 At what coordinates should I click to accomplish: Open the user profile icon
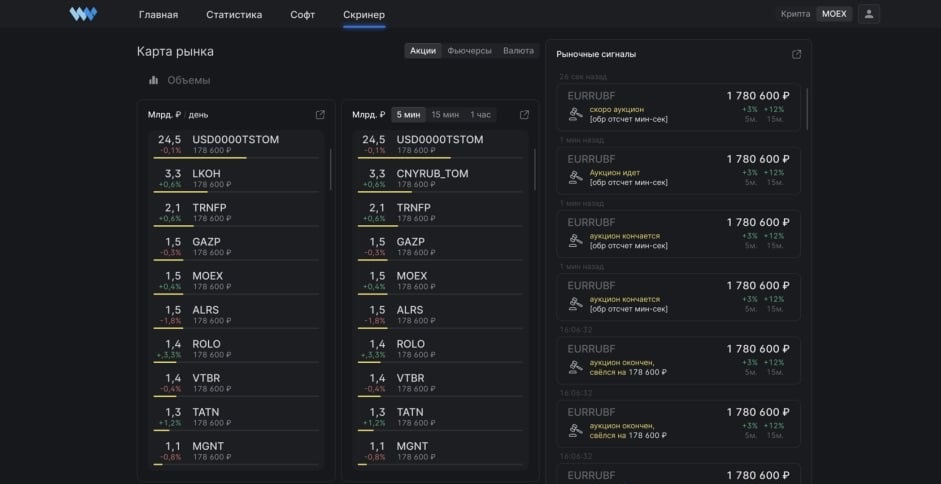pyautogui.click(x=868, y=14)
